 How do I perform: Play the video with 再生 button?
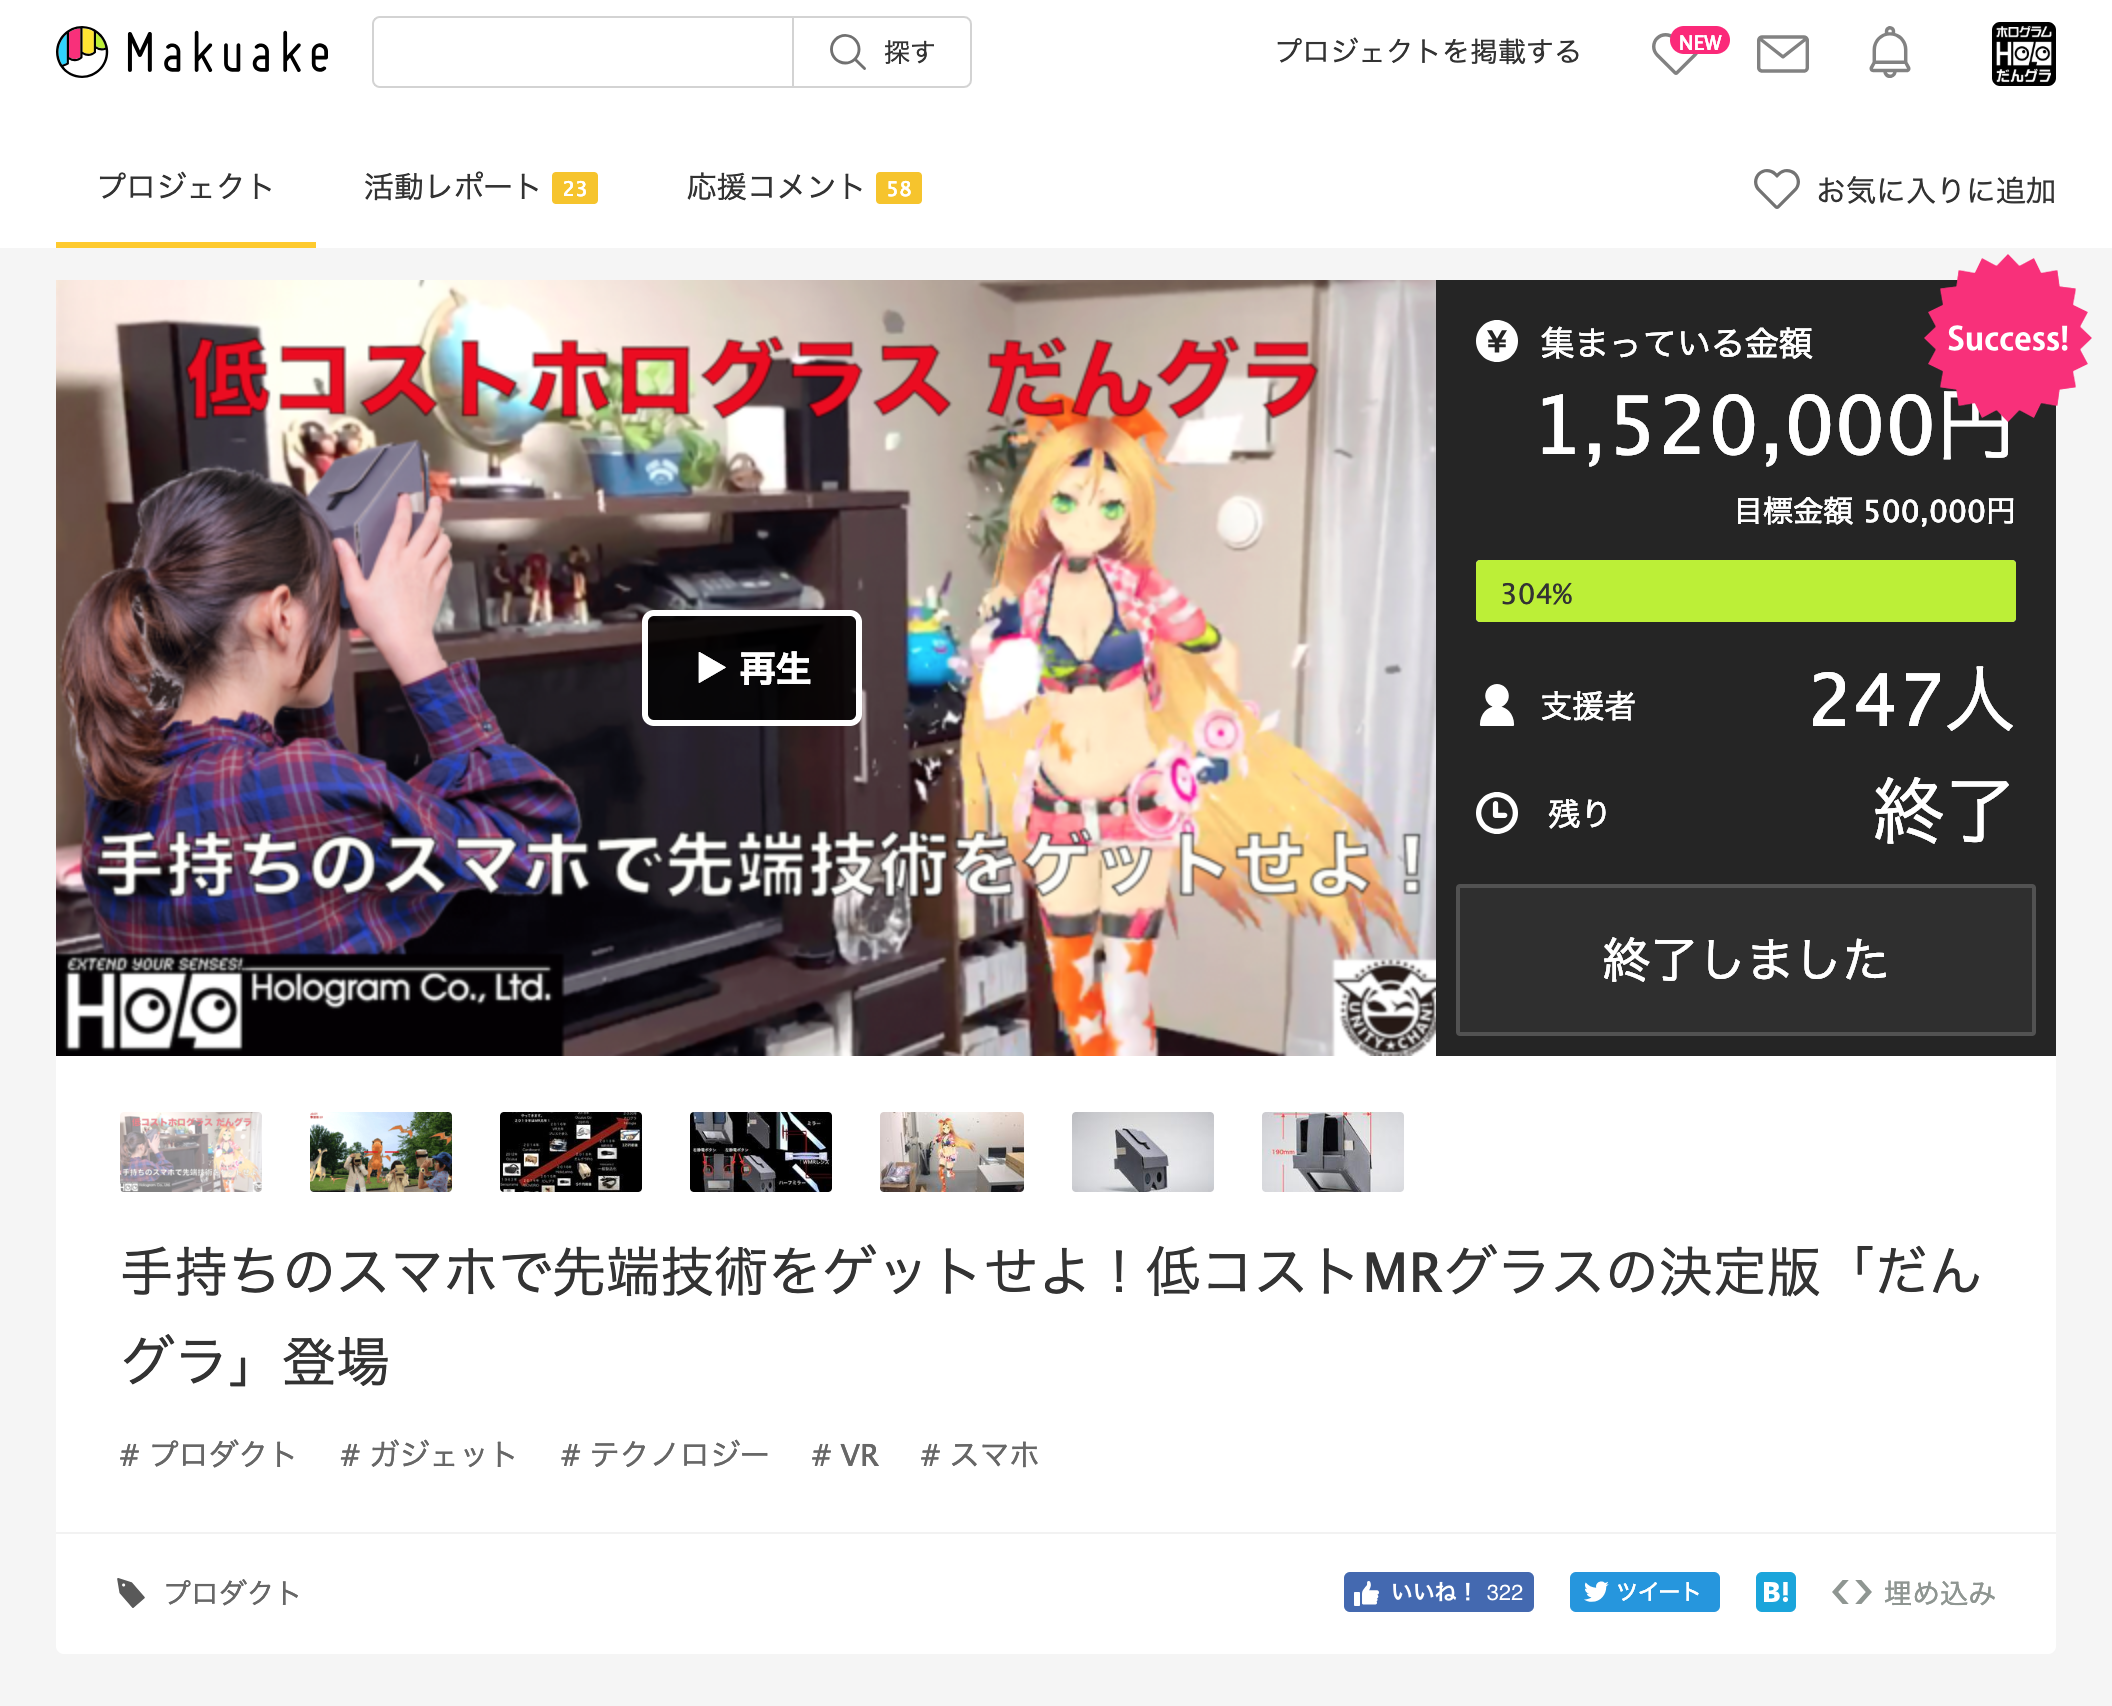point(752,668)
